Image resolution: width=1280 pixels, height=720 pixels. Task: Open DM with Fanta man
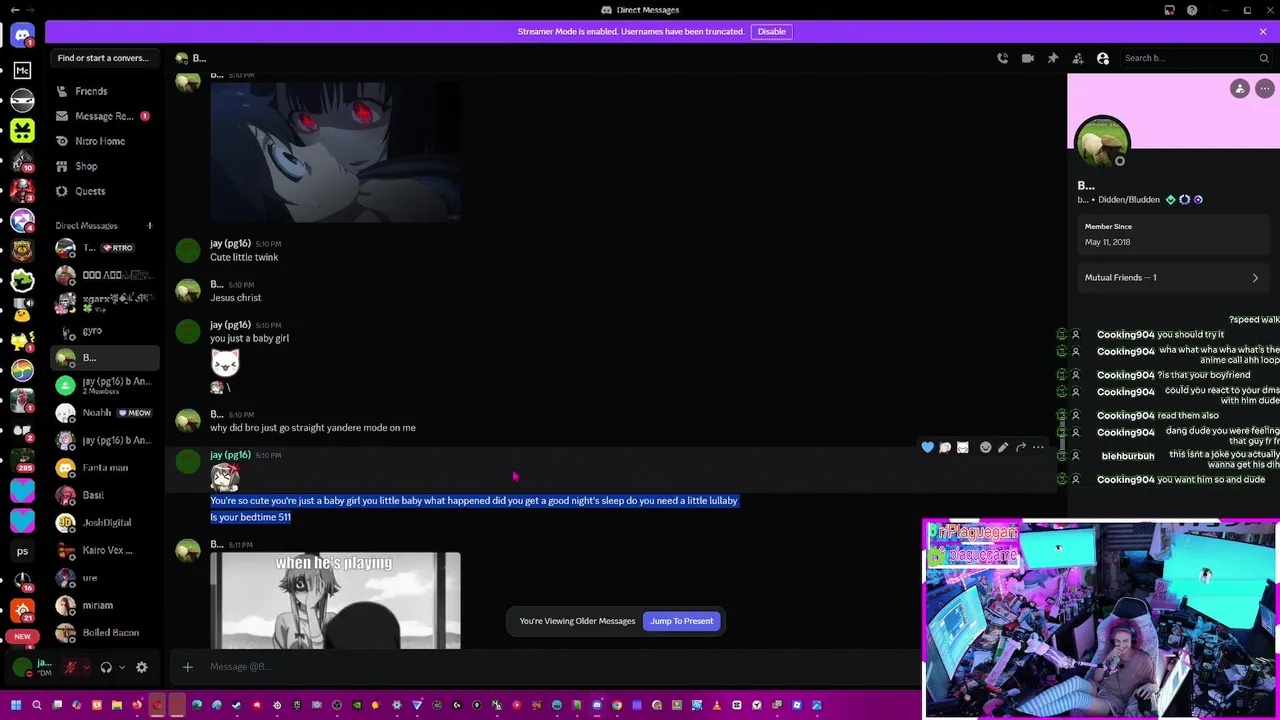click(x=104, y=467)
